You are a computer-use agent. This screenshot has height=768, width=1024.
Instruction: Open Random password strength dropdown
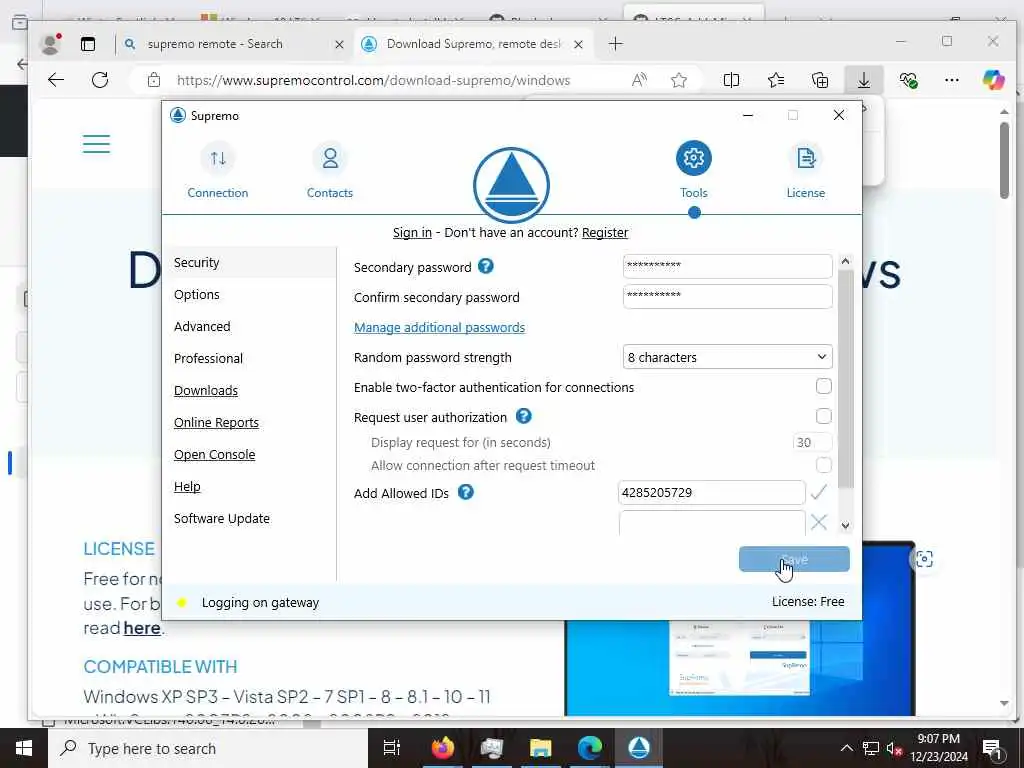pyautogui.click(x=728, y=357)
